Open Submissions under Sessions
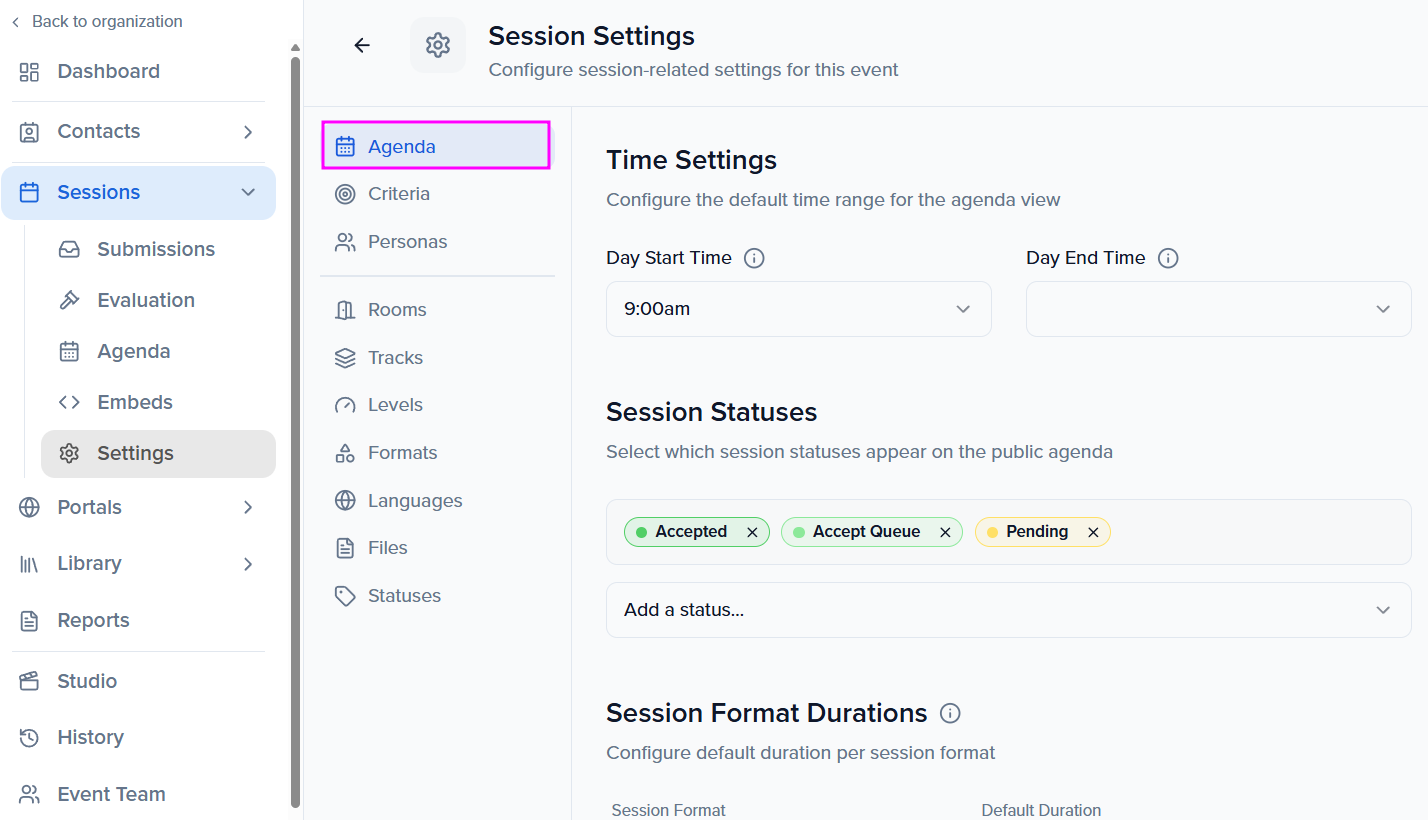The image size is (1428, 820). point(158,249)
